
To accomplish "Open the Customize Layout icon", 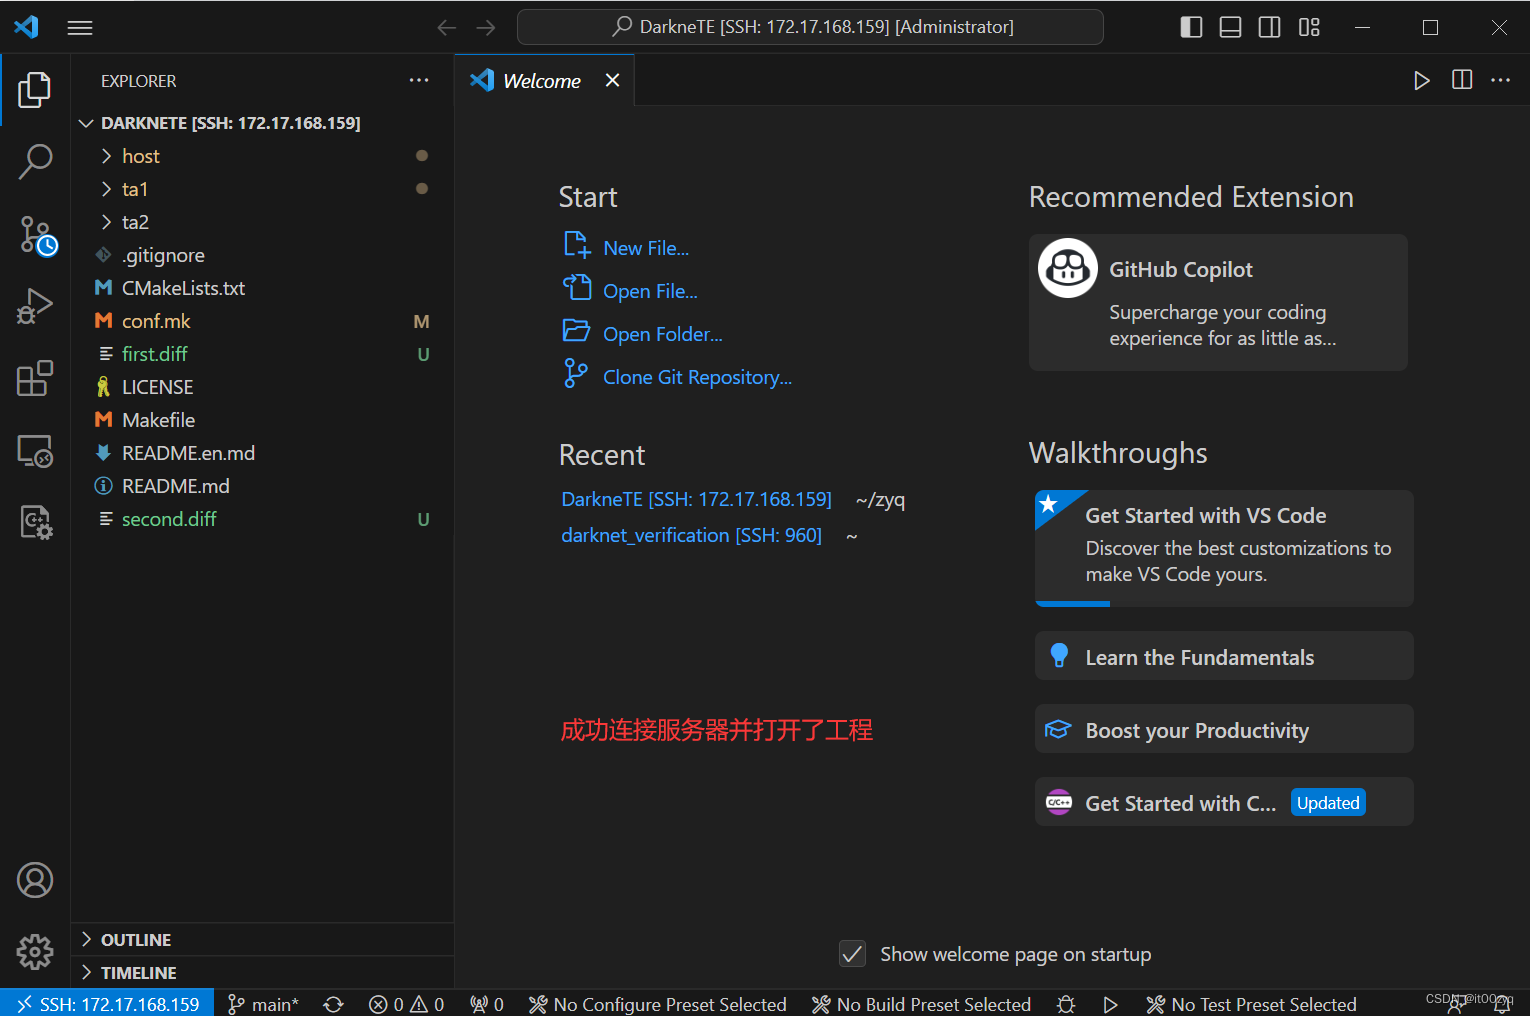I will [1309, 27].
